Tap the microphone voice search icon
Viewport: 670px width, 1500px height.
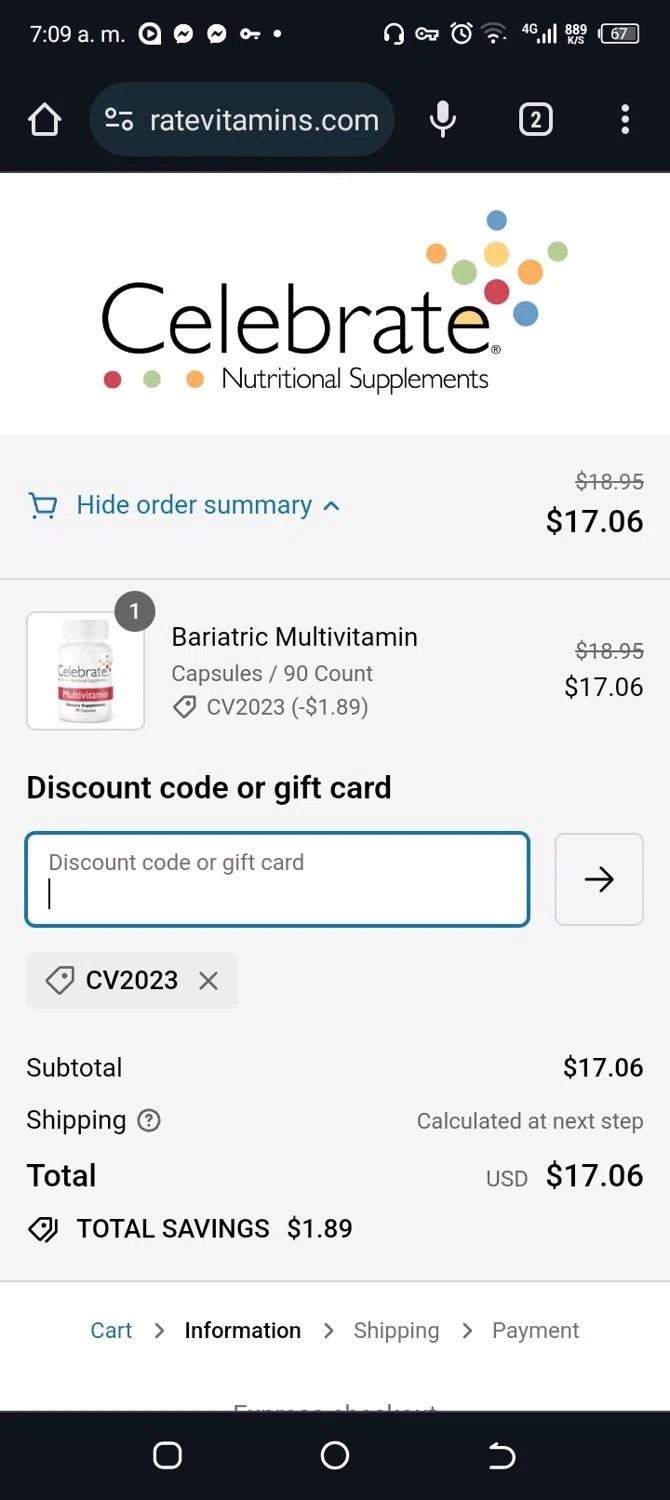tap(442, 120)
